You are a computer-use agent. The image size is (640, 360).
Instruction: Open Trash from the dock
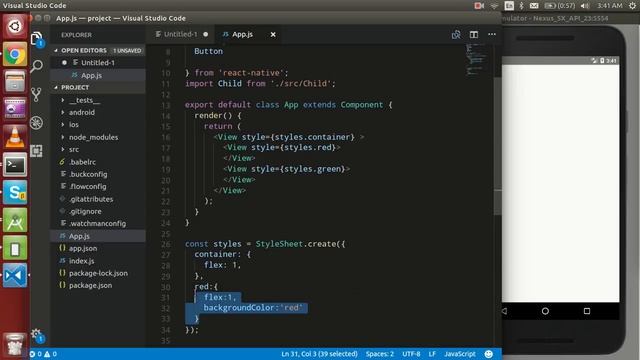[15, 346]
